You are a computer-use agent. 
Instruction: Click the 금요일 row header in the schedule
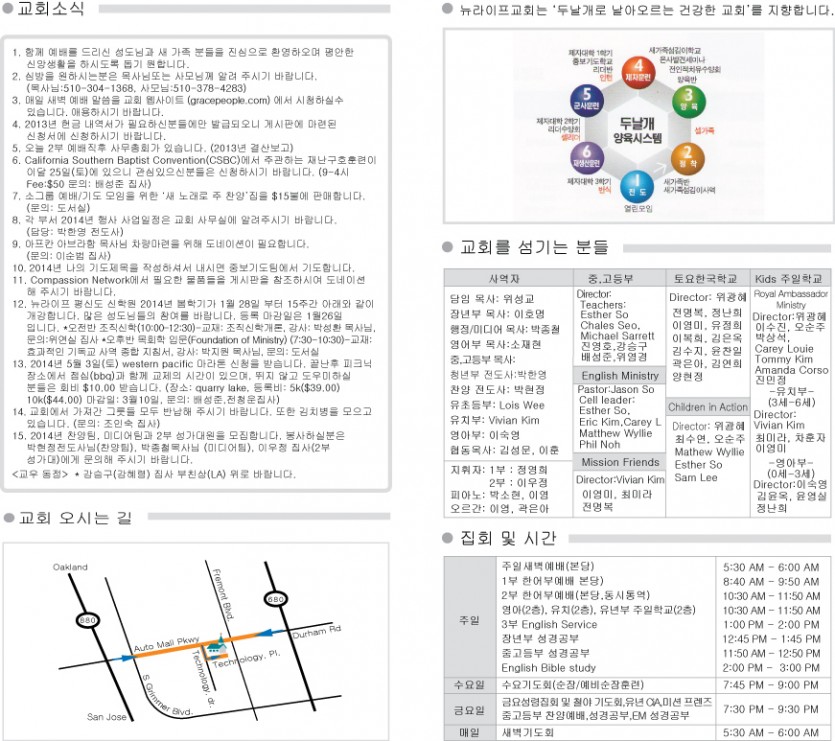click(x=469, y=710)
